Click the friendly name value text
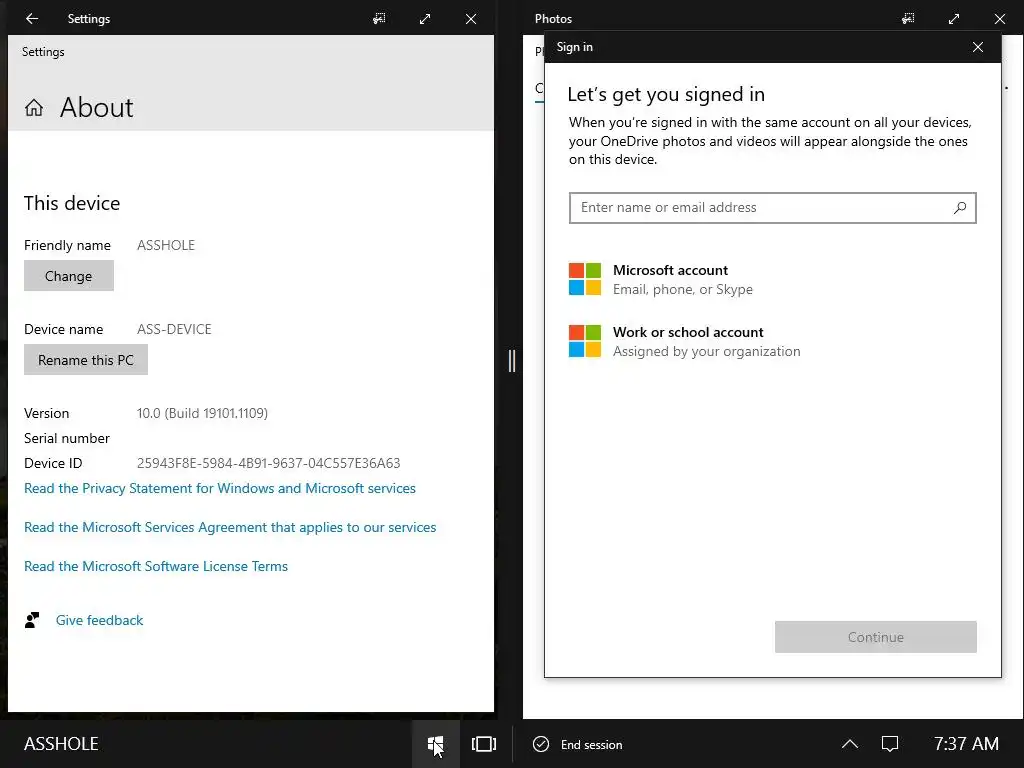 click(x=166, y=245)
